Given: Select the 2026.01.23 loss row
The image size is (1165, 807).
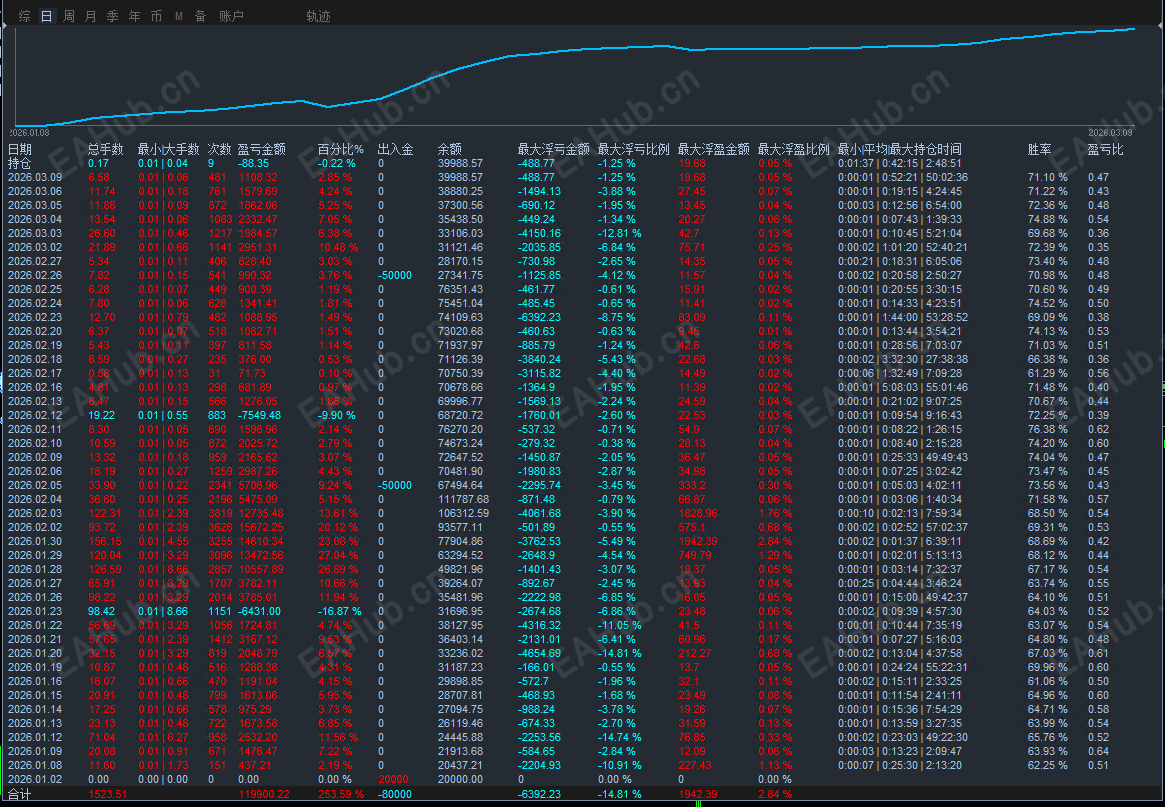Looking at the screenshot, I should point(582,612).
